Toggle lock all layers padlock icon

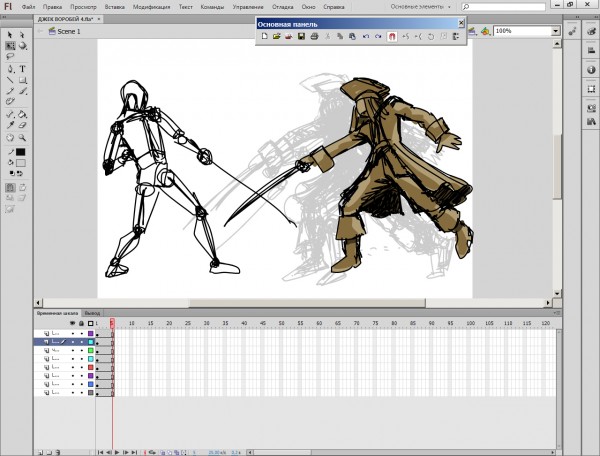click(81, 324)
